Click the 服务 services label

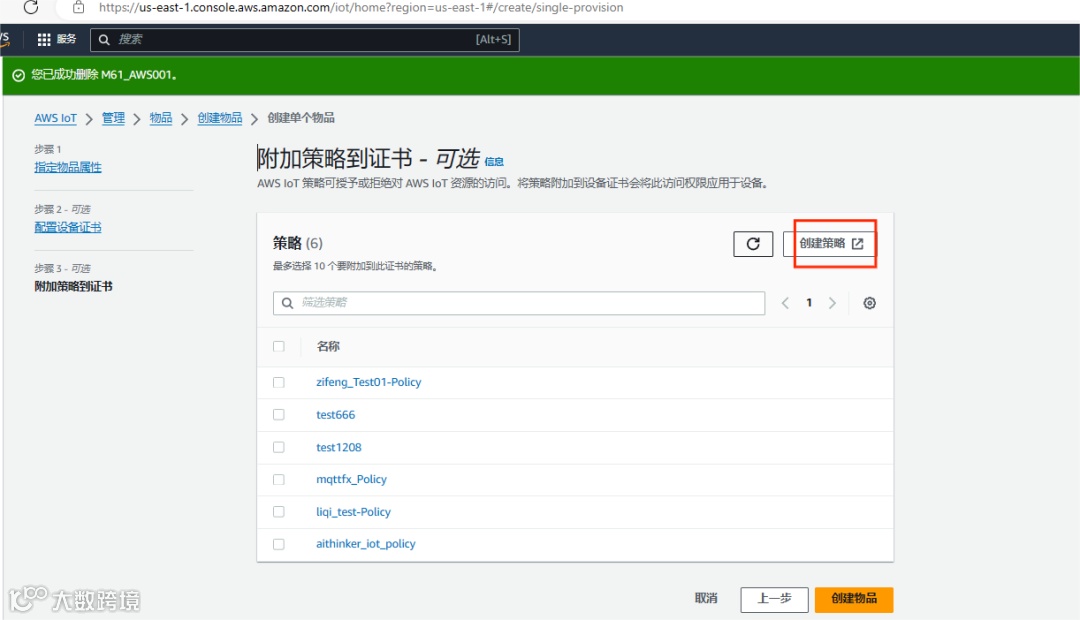[66, 39]
